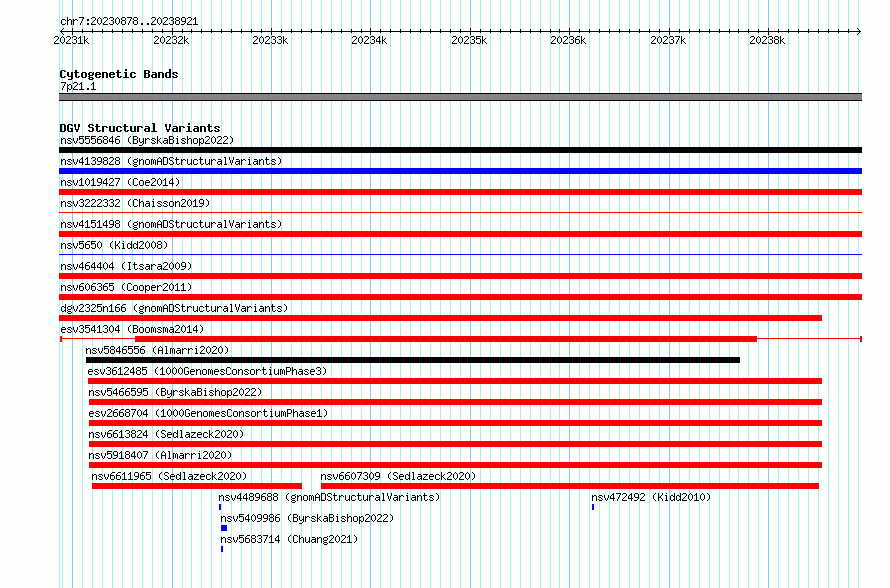
Task: Click the 20232k ruler label
Action: coord(171,40)
